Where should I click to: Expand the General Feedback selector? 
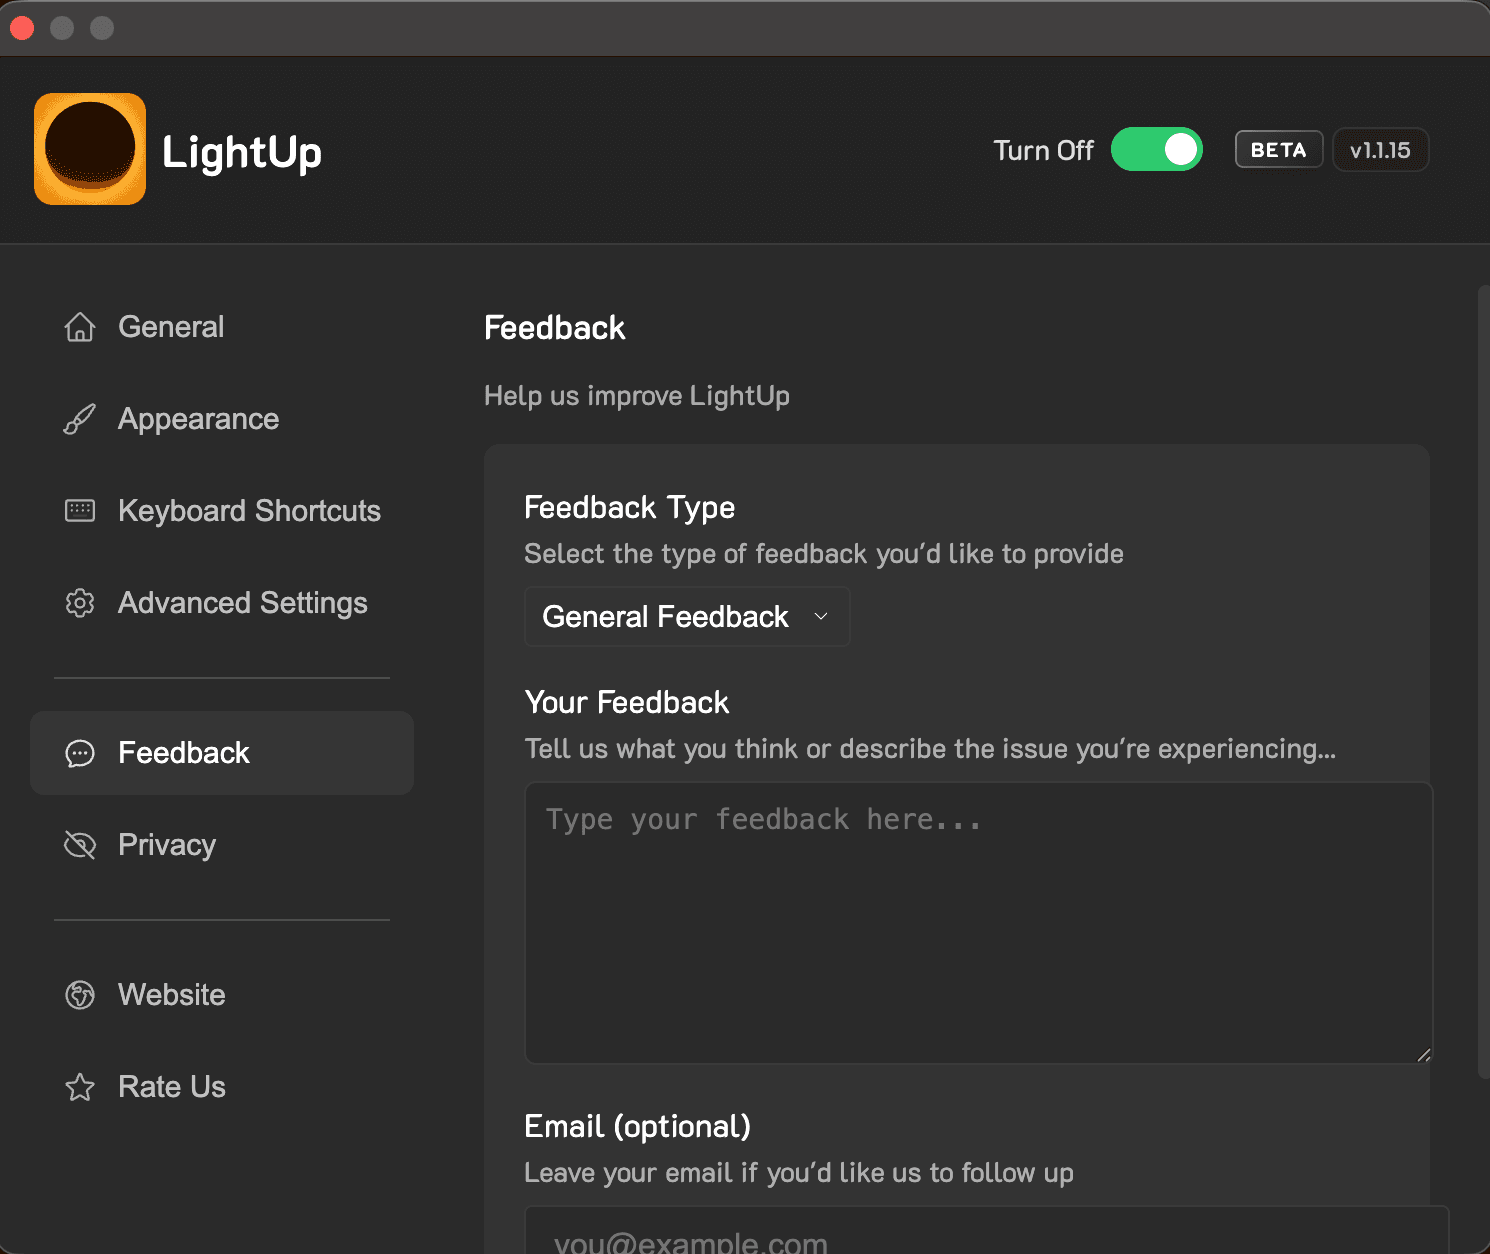tap(686, 616)
